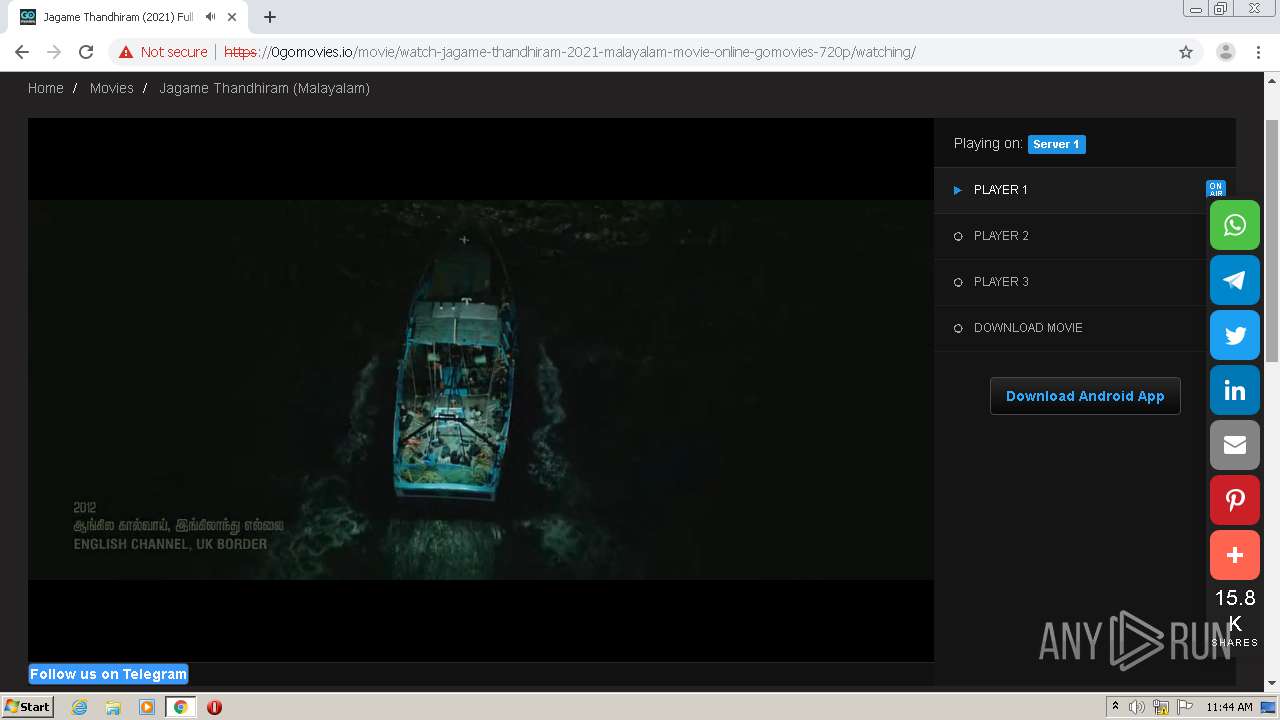Share the page on Pinterest
The width and height of the screenshot is (1280, 720).
[1235, 500]
